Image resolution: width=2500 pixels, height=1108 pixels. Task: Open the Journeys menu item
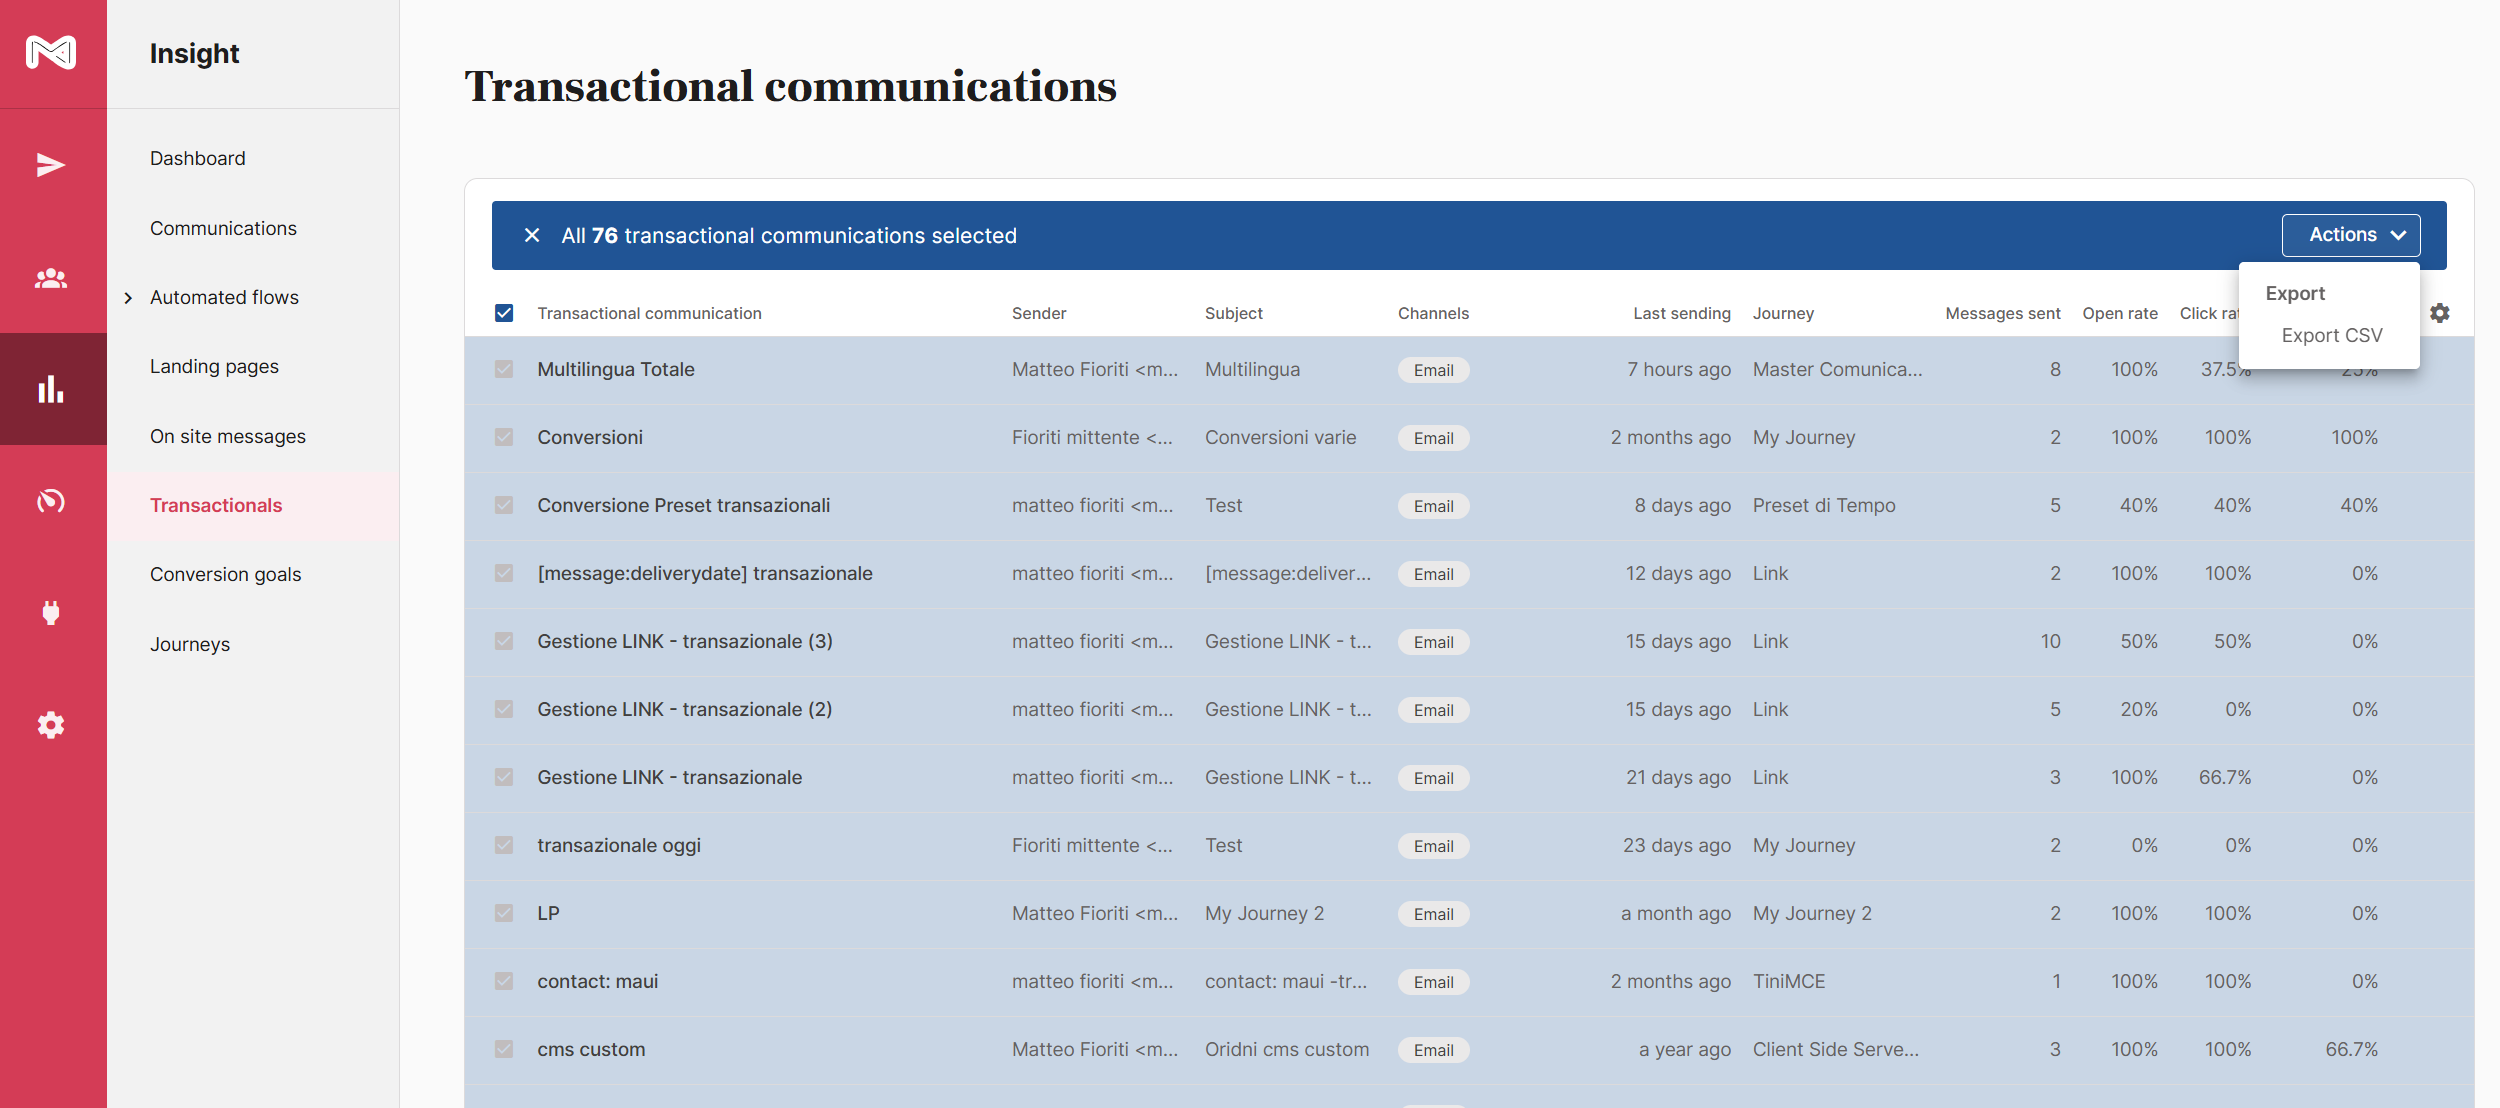(x=190, y=645)
